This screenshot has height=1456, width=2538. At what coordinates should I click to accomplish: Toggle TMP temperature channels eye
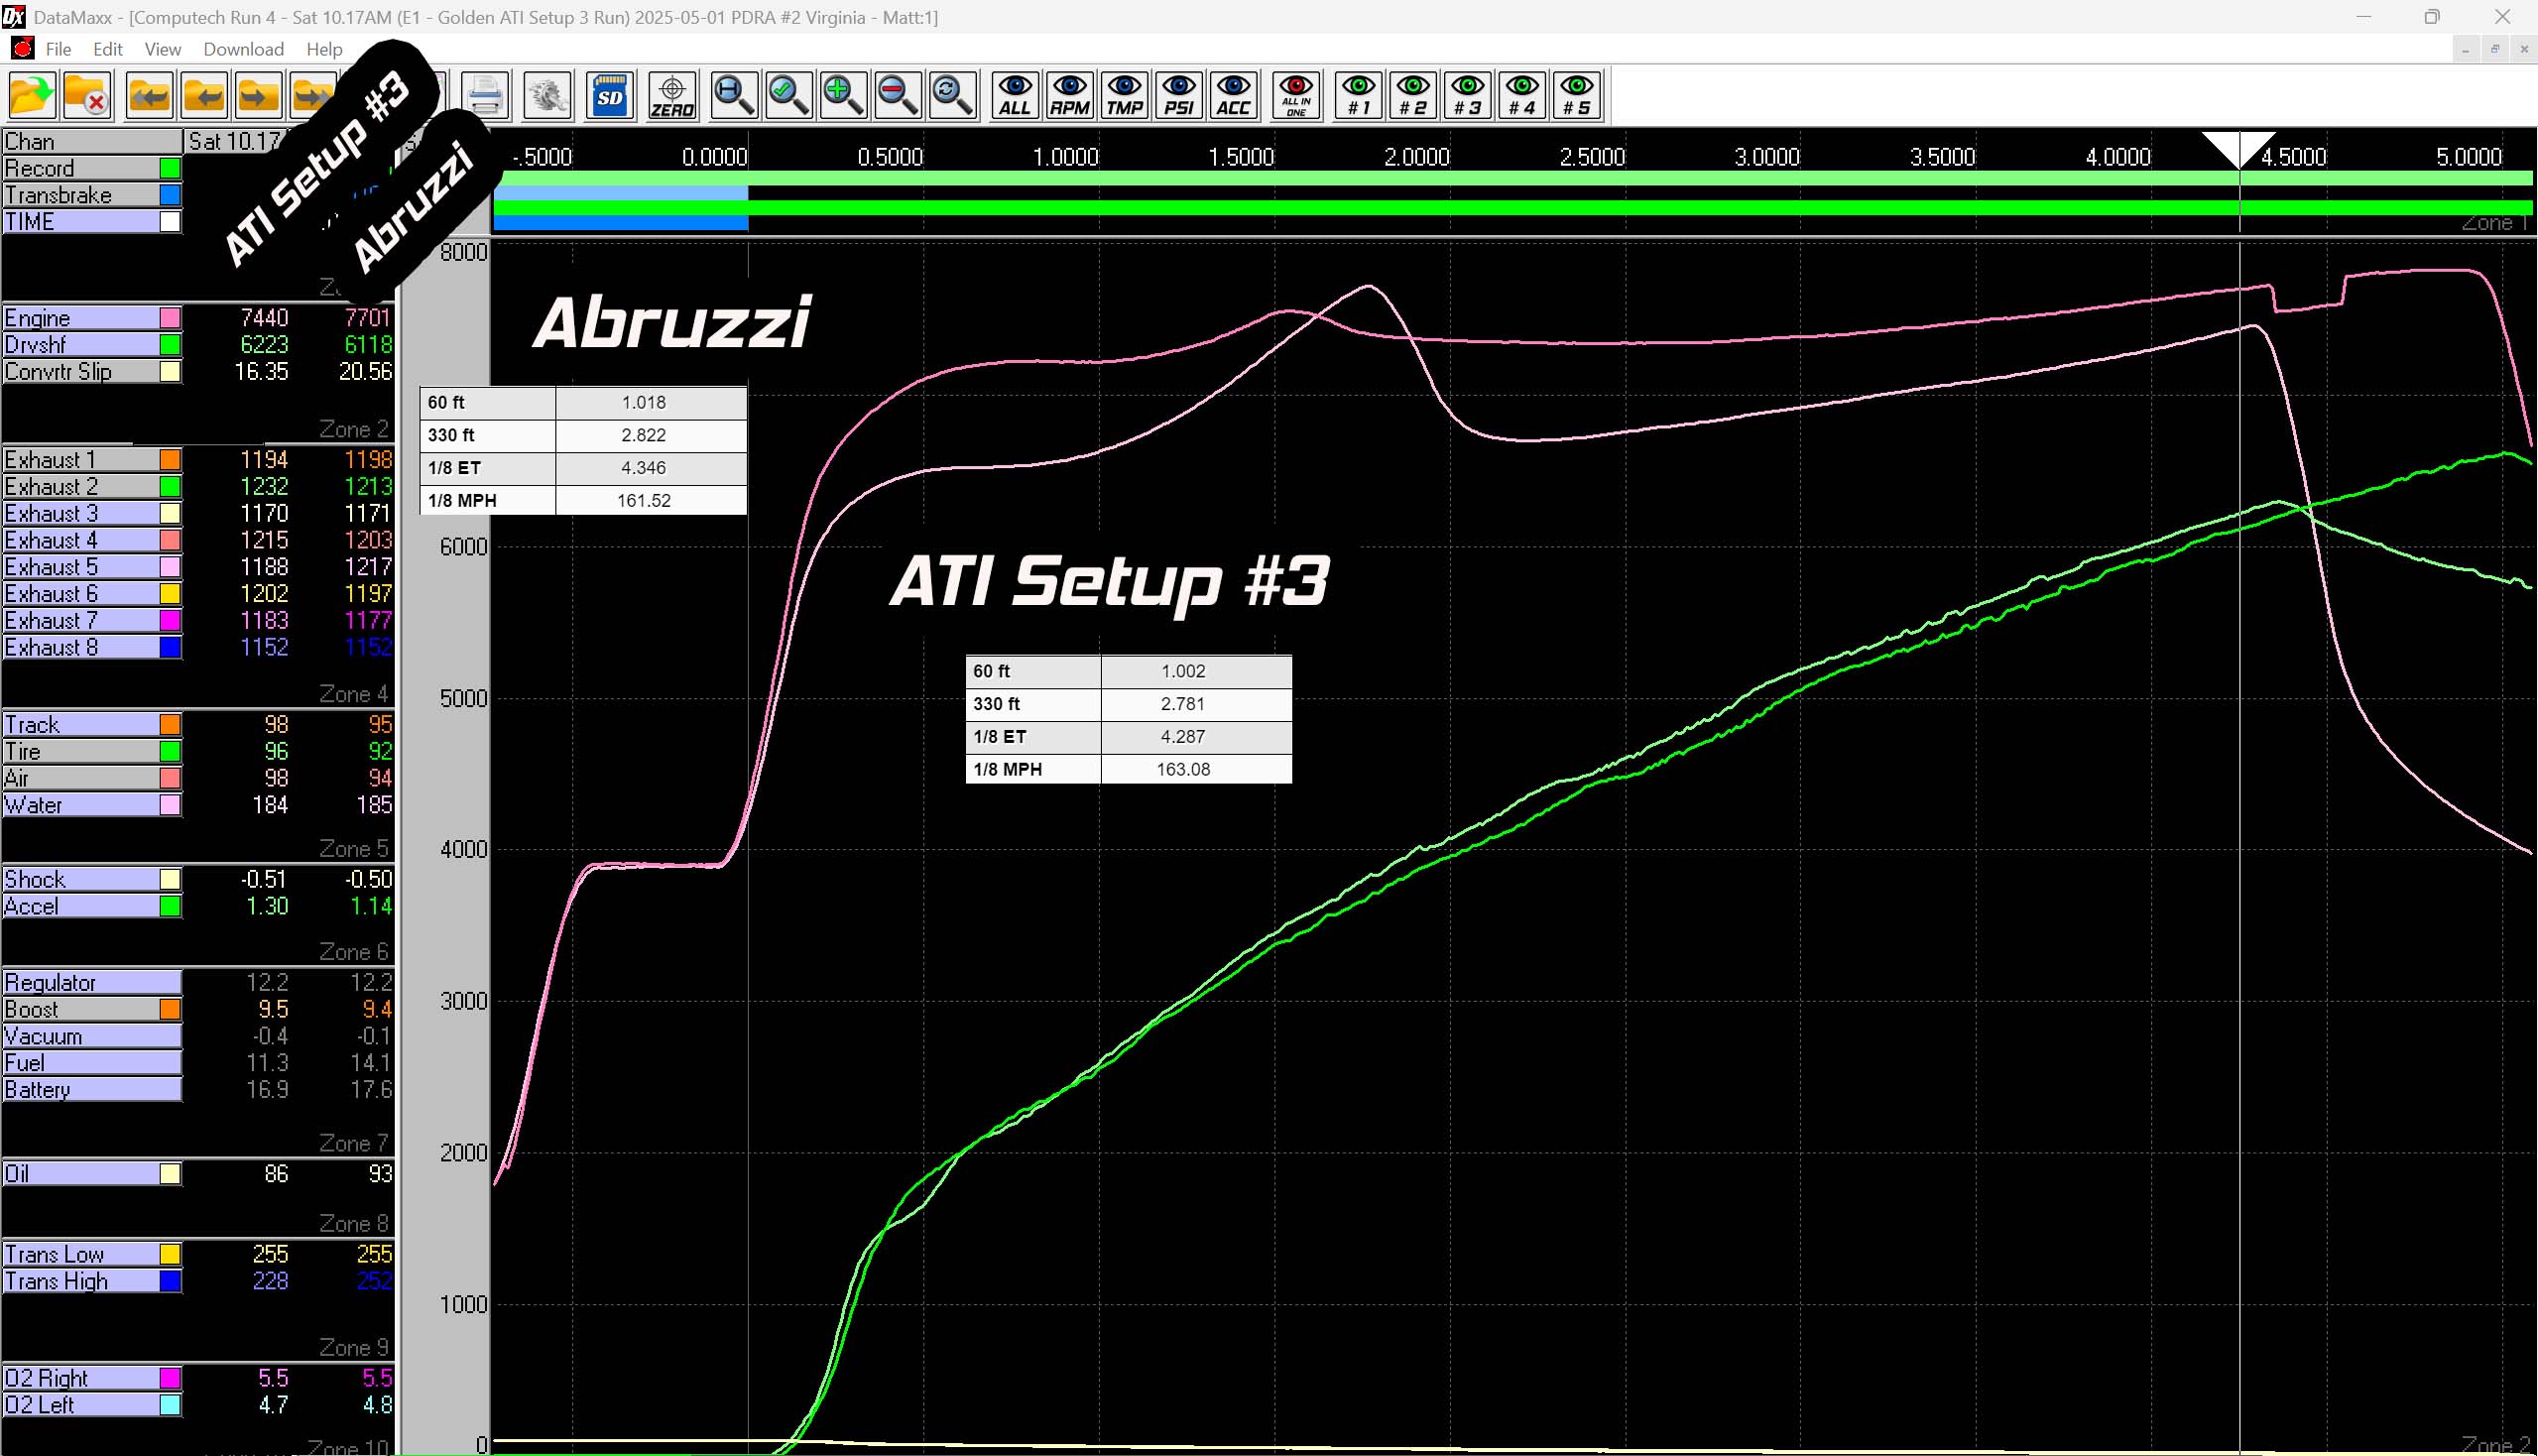pyautogui.click(x=1124, y=96)
